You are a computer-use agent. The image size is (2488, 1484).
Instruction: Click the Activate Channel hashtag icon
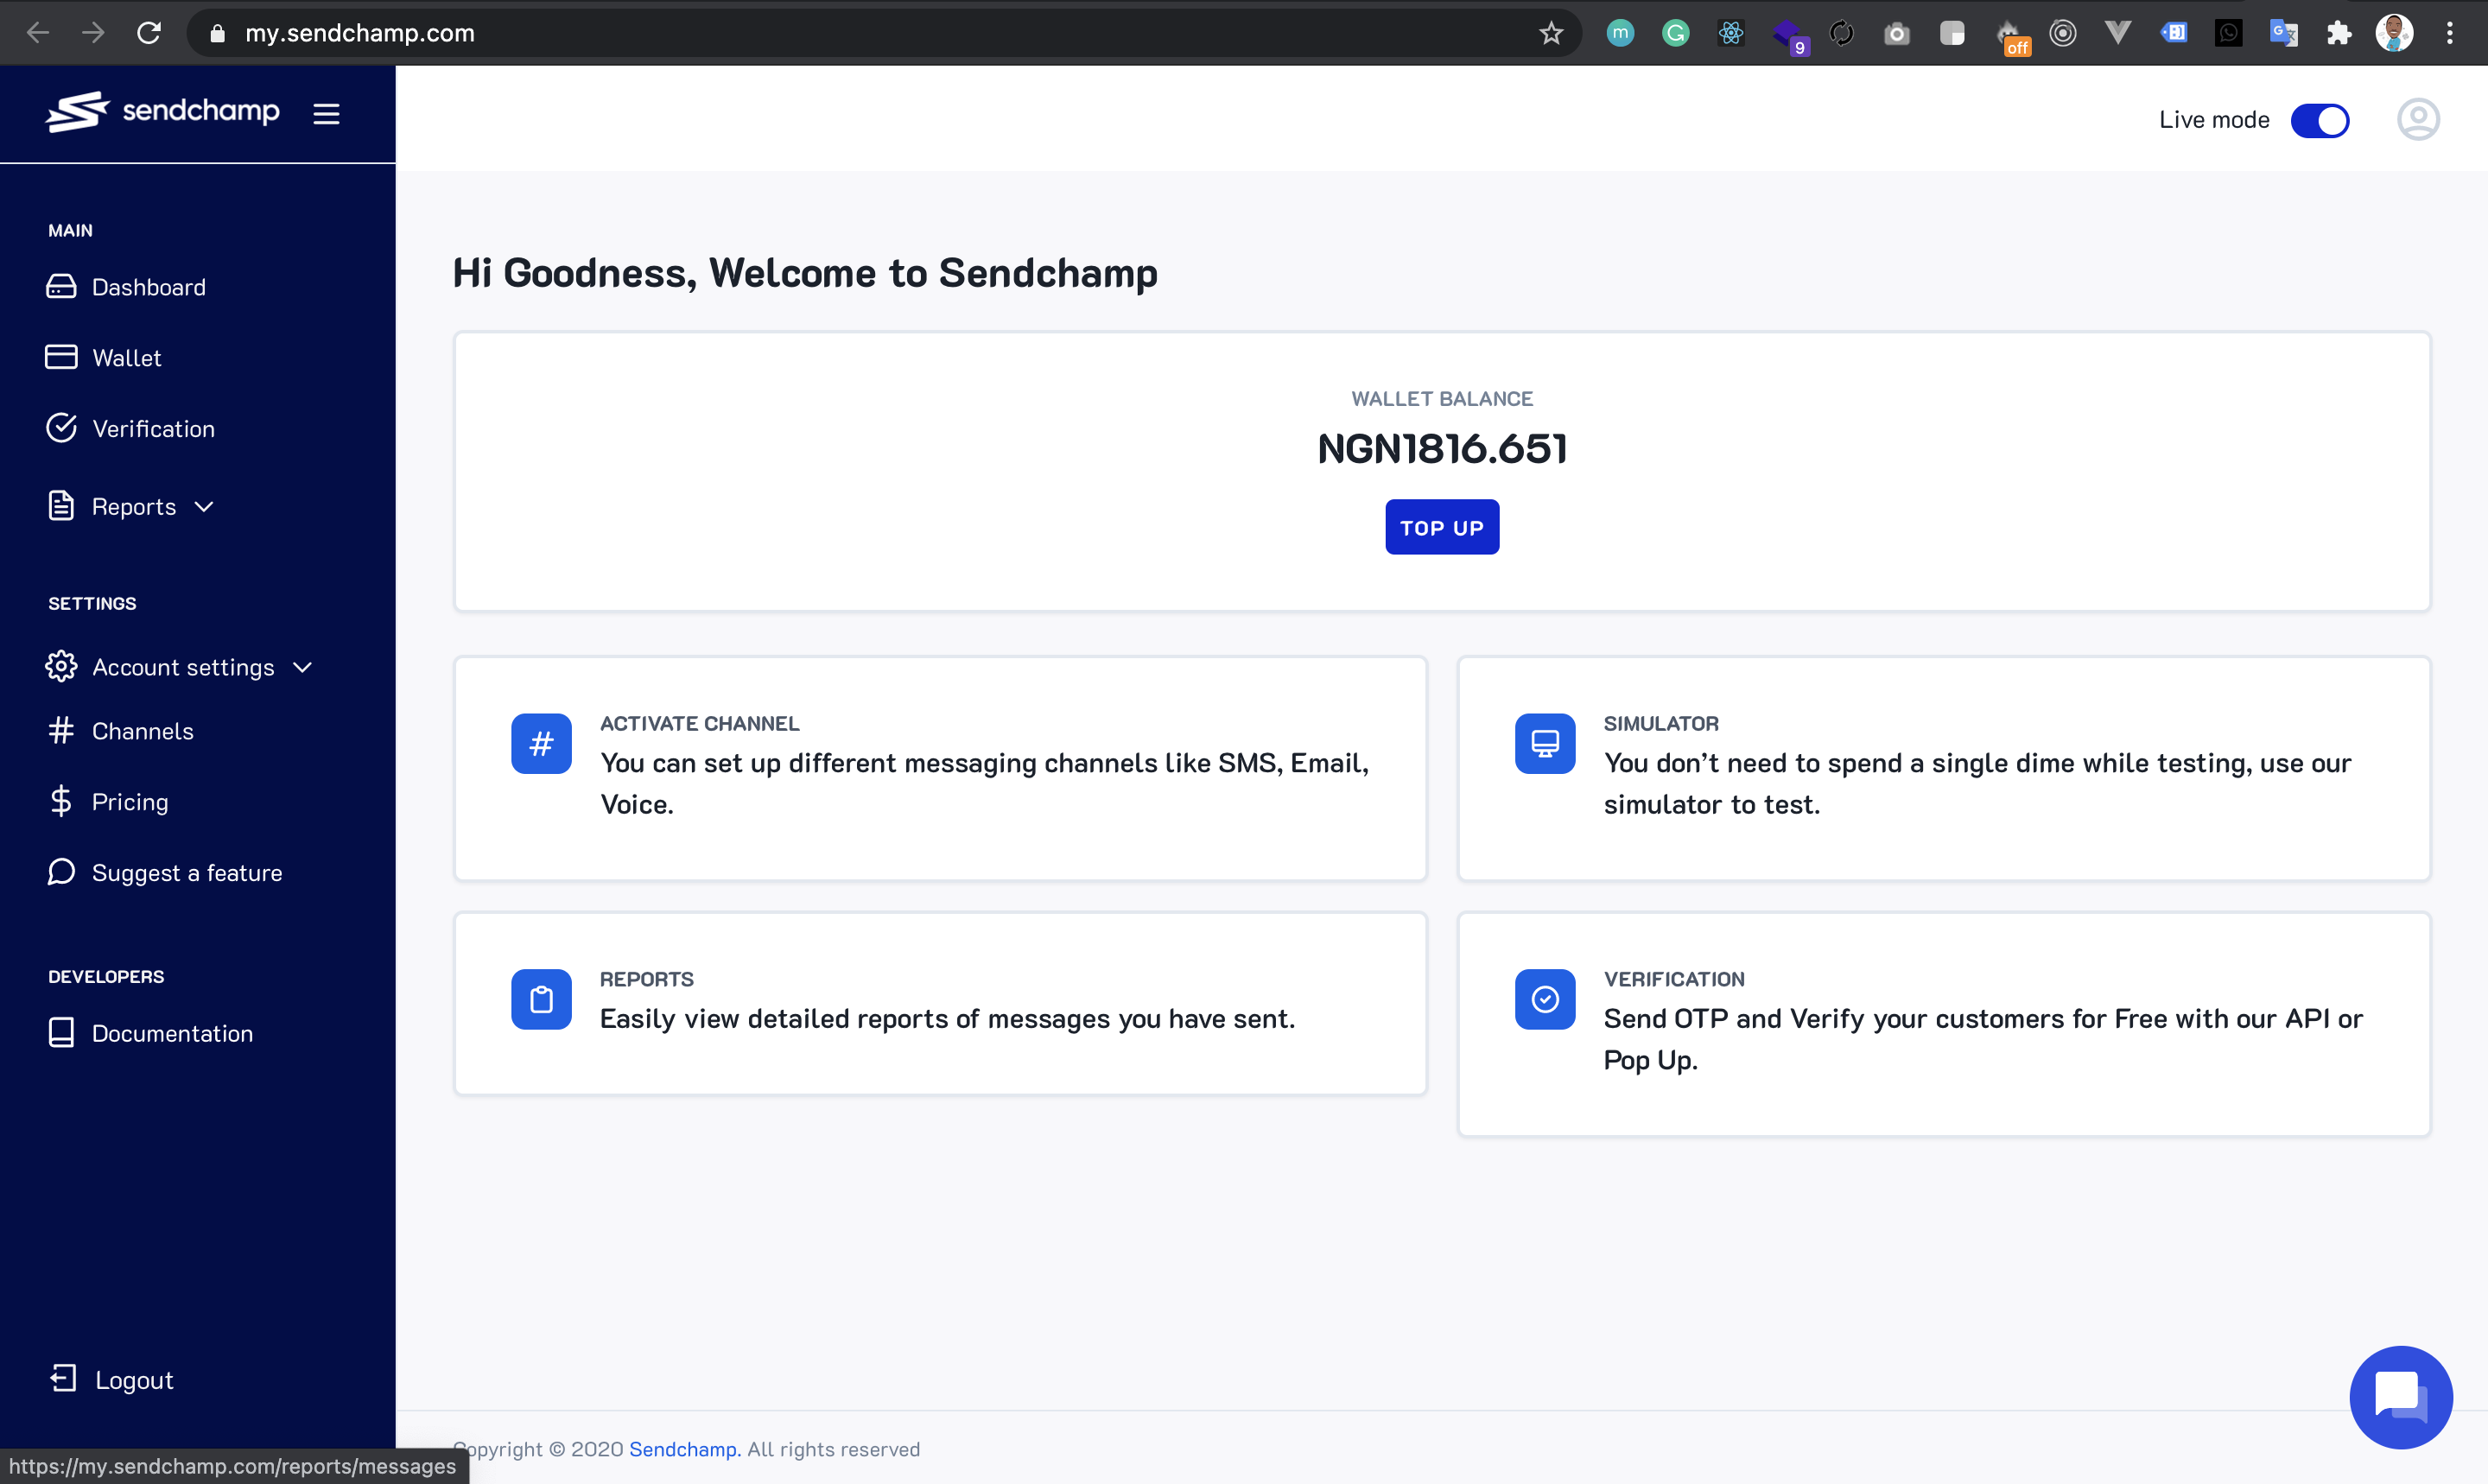coord(541,743)
